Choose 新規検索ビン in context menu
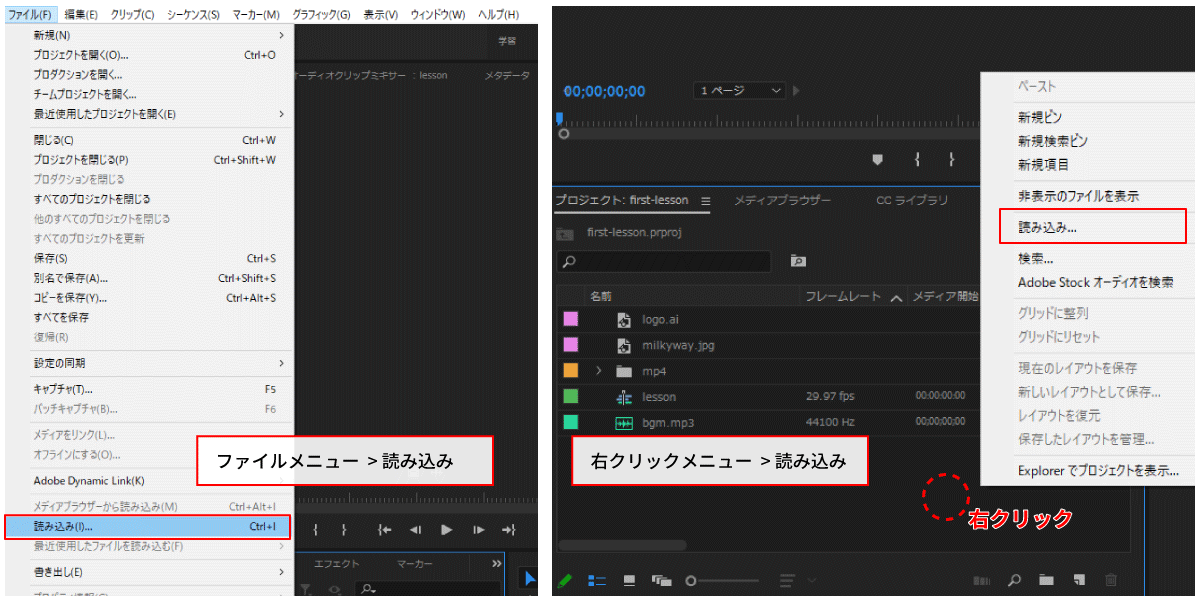 (x=1053, y=141)
